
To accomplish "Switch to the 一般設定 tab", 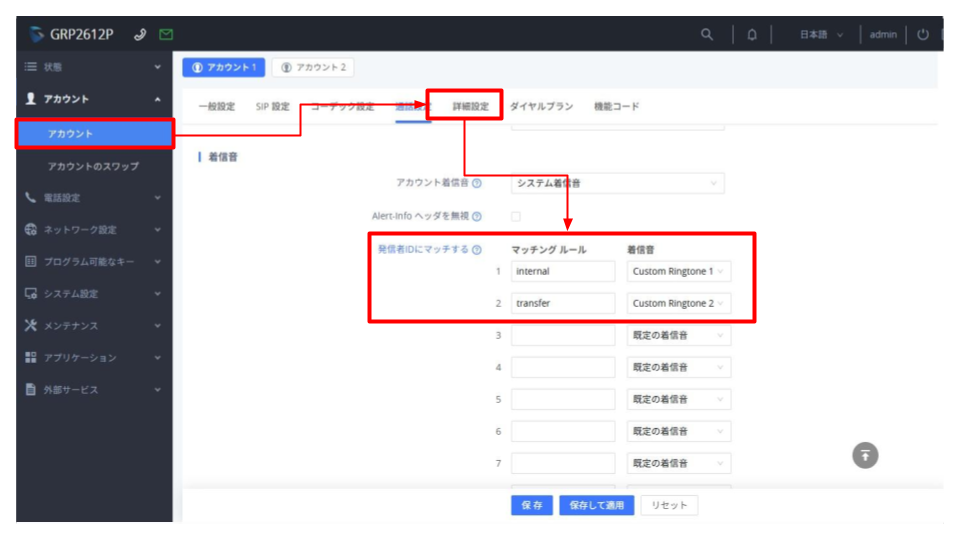I will pos(217,107).
